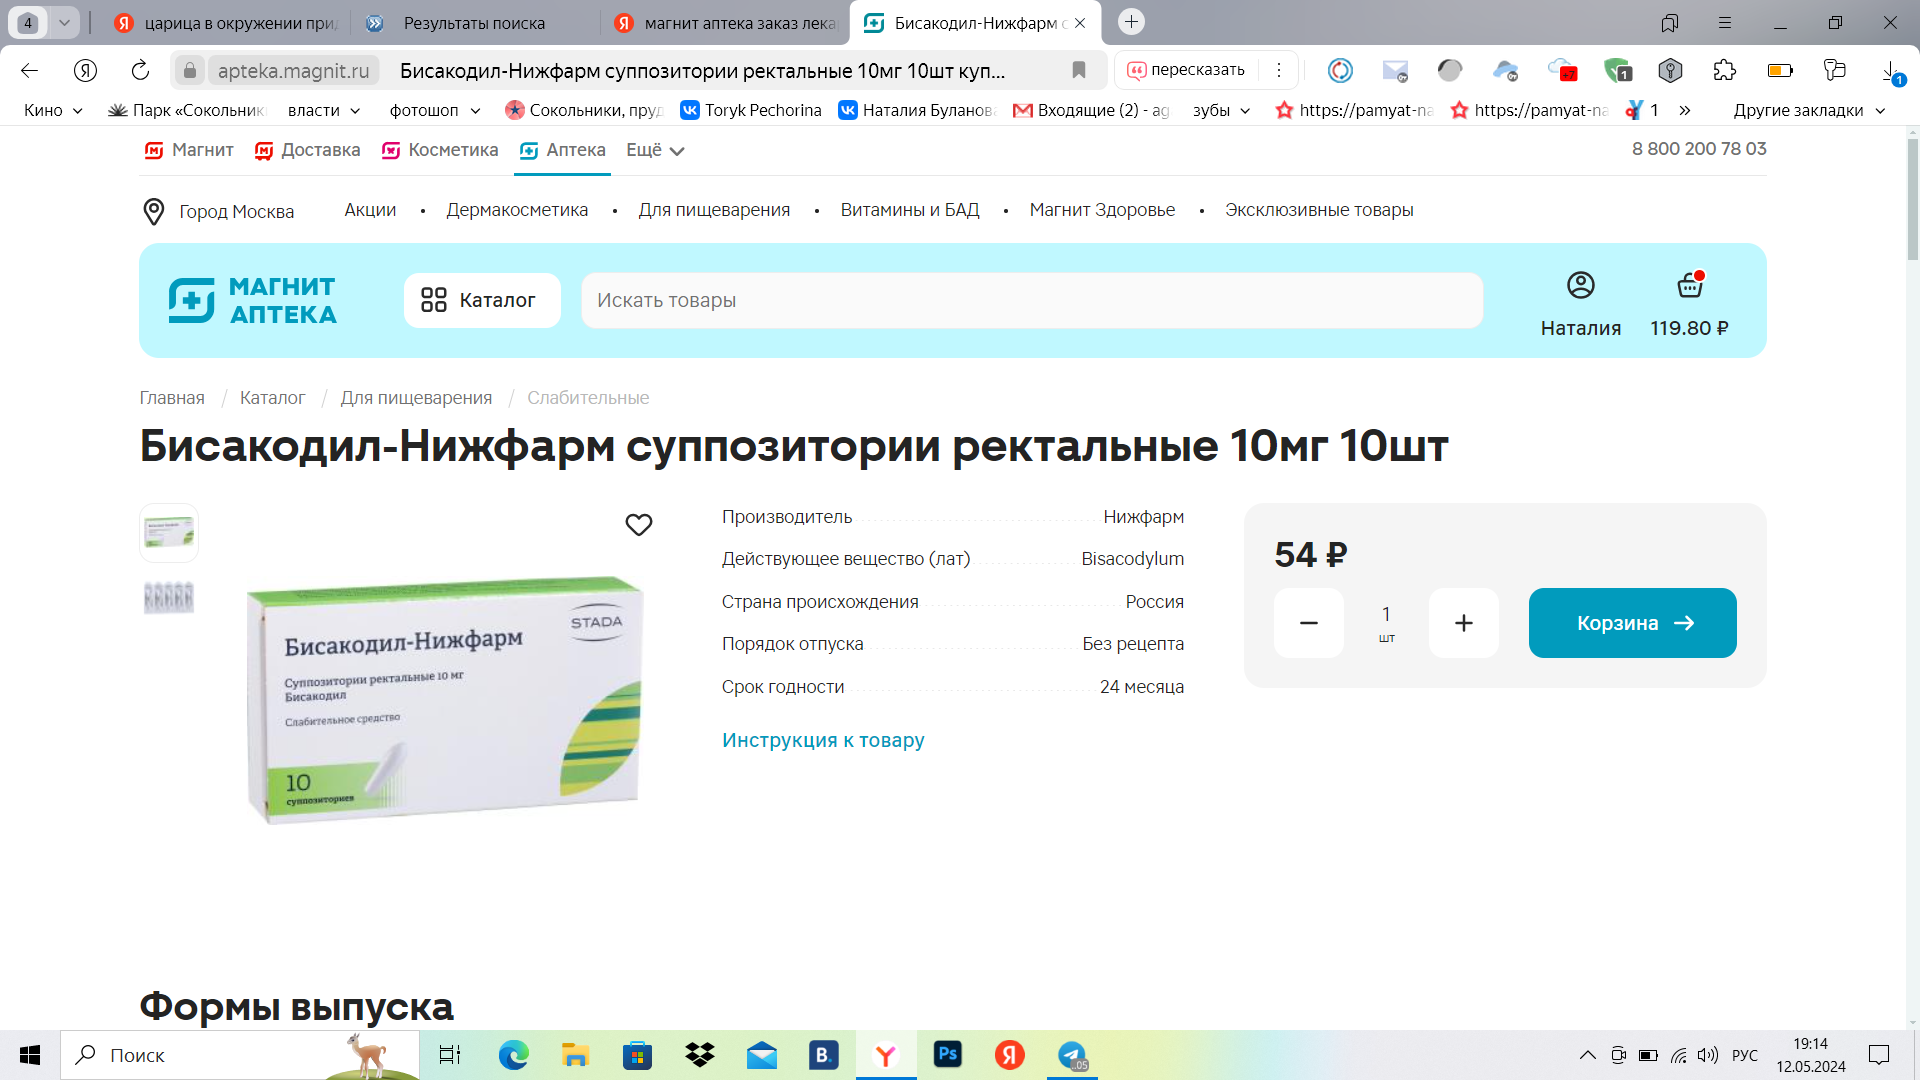Open Акции menu item
Screen dimensions: 1920x1080
click(x=370, y=210)
